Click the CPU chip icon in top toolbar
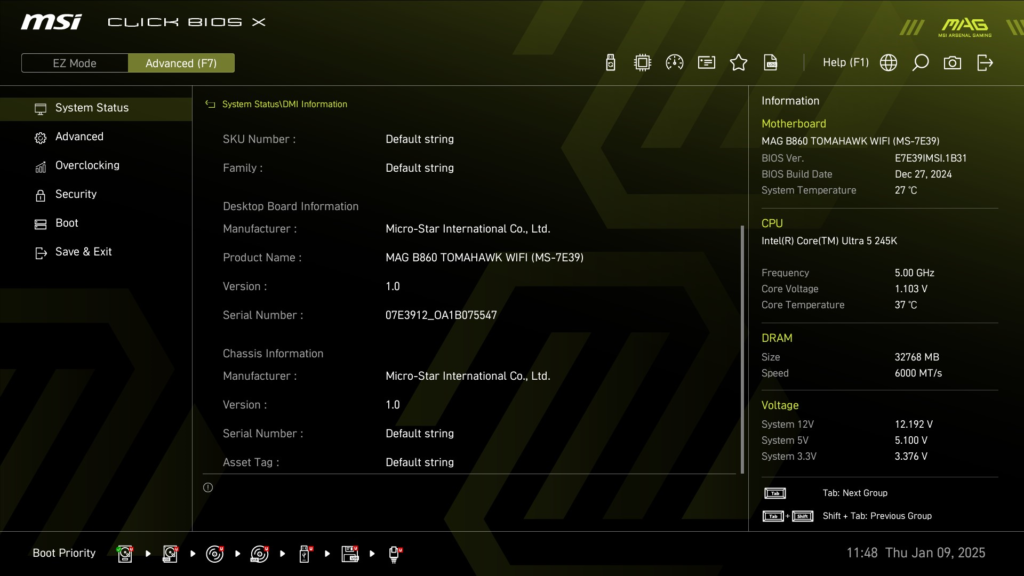Screen dimensions: 1024x576 click(x=642, y=61)
